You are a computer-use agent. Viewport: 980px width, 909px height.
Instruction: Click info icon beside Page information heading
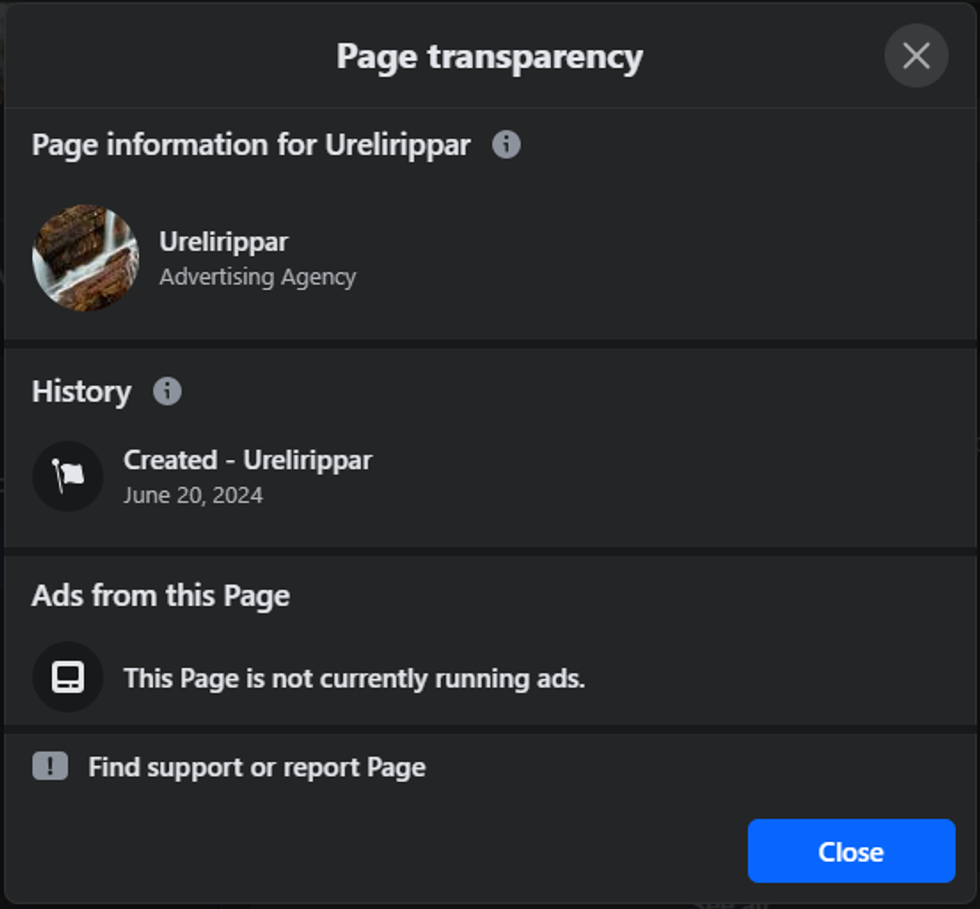(506, 145)
